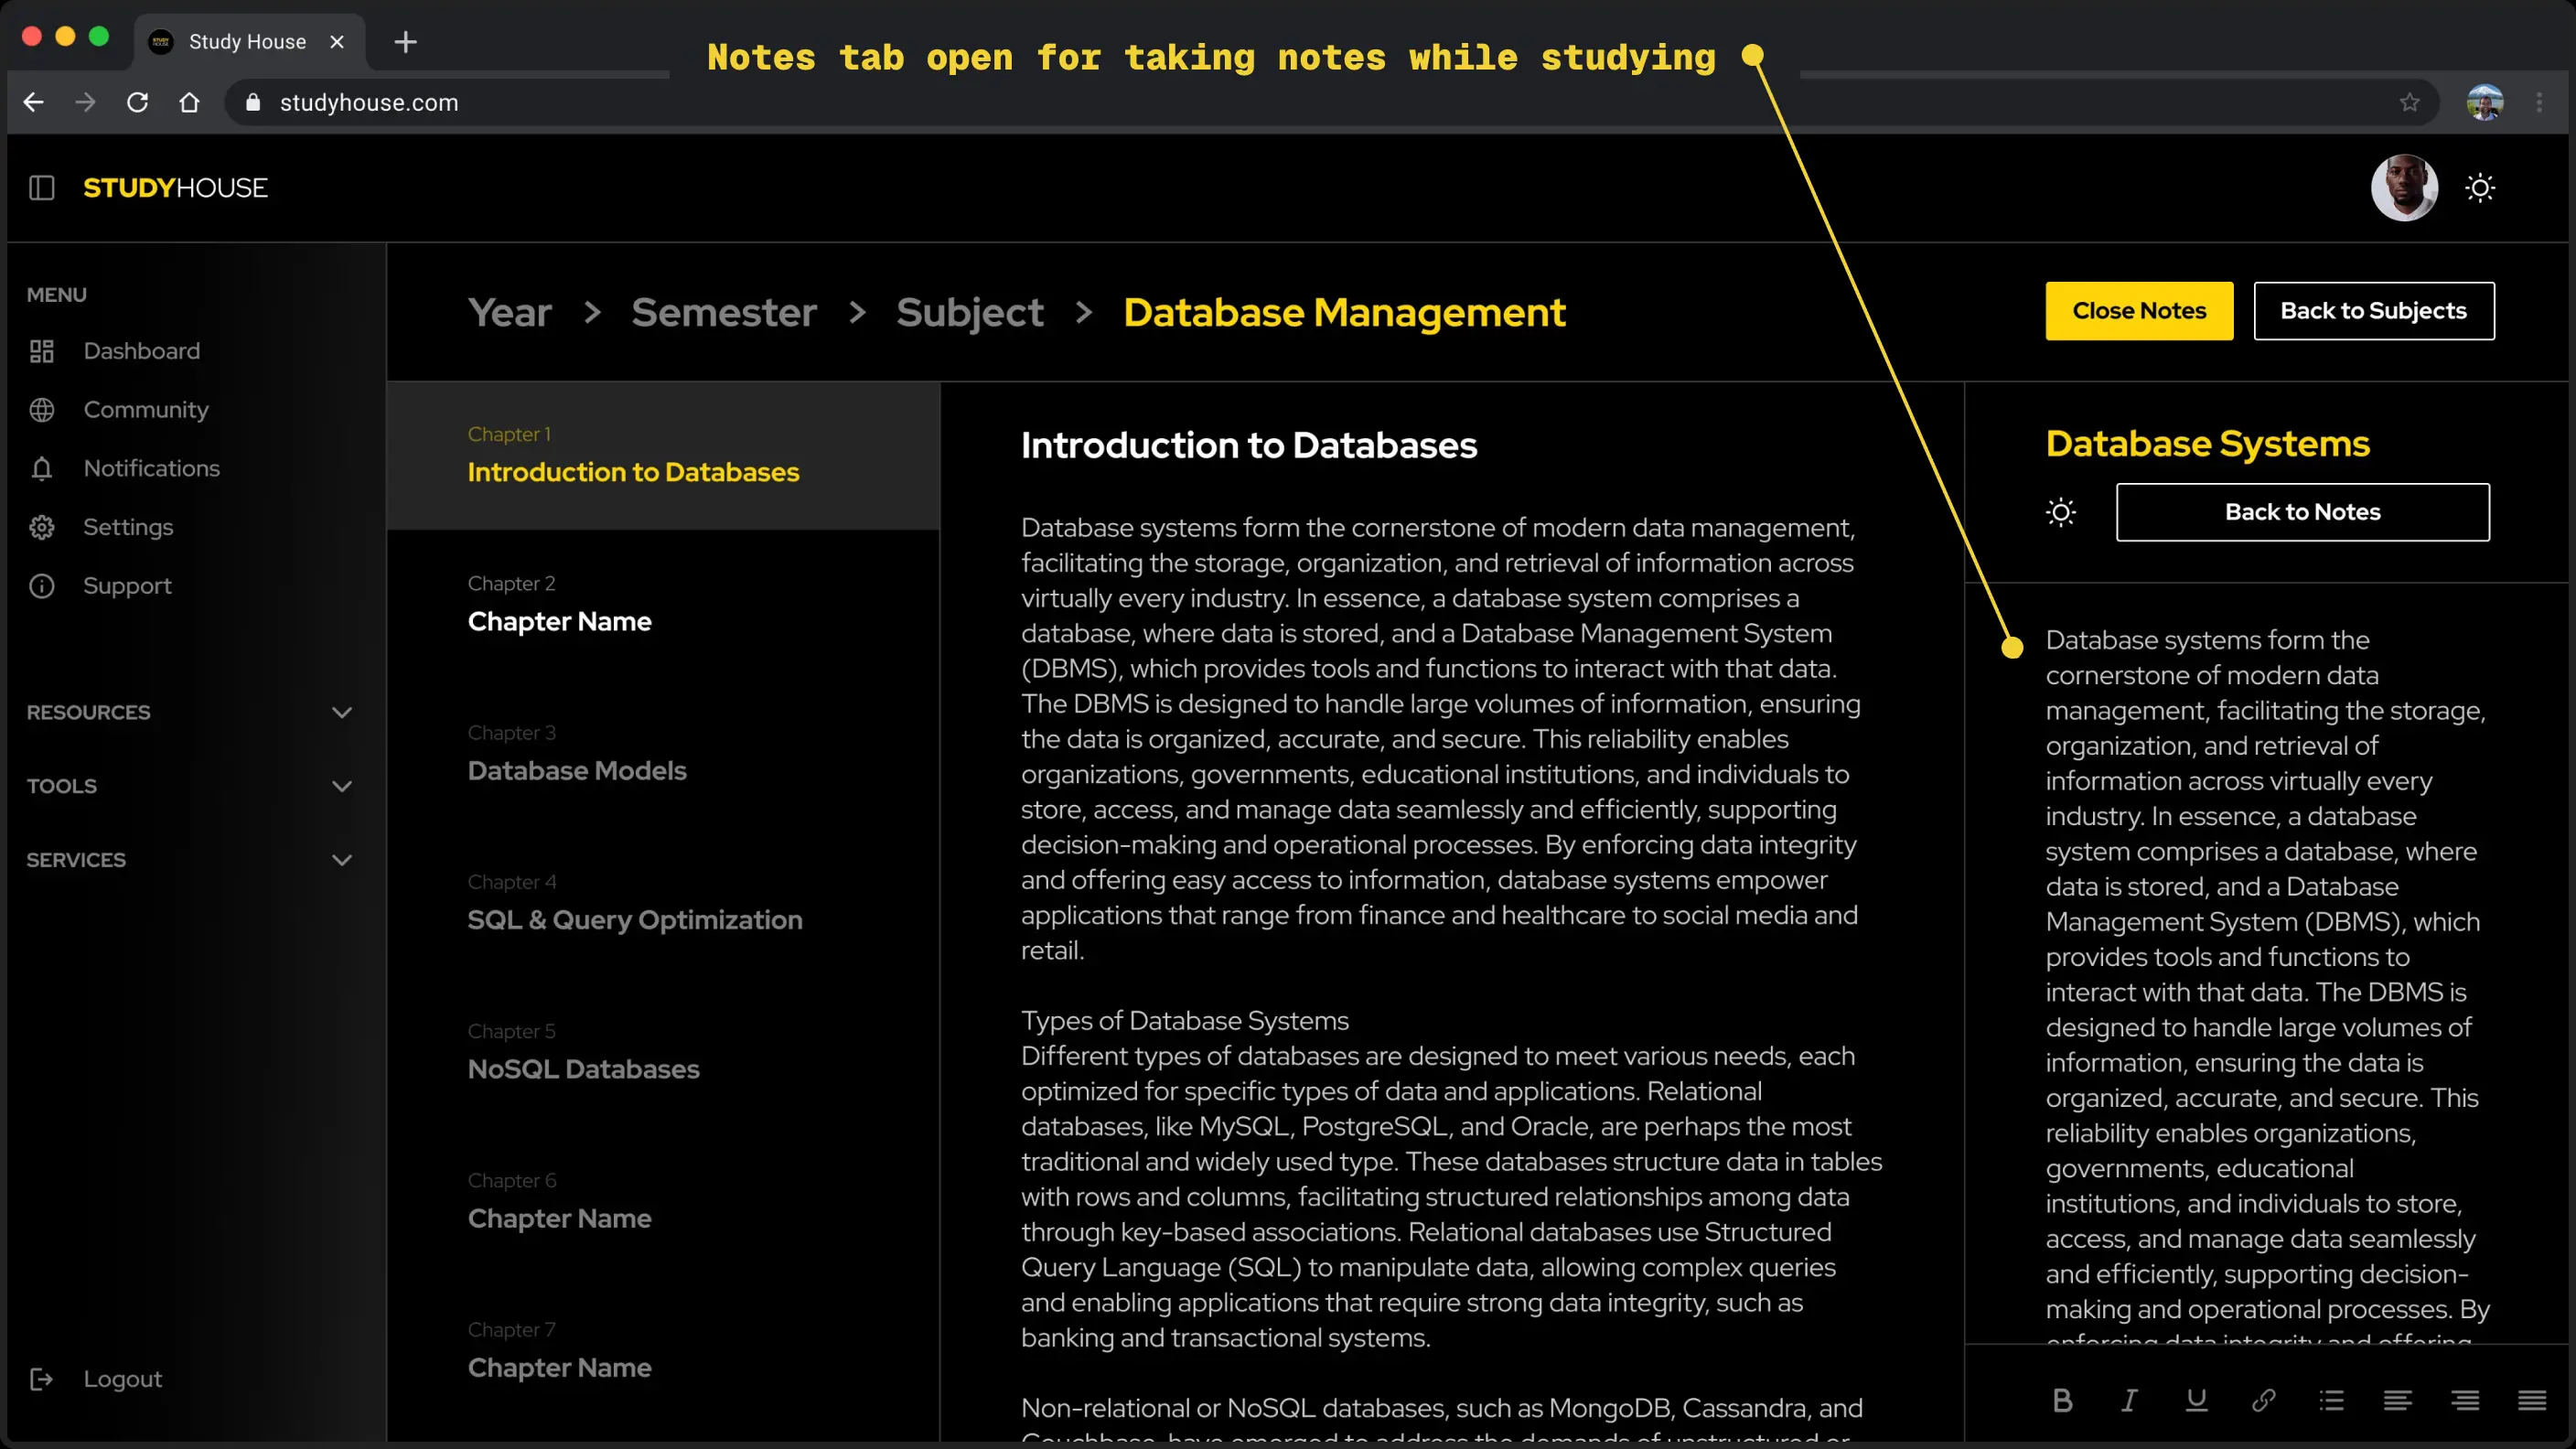The image size is (2576, 1449).
Task: Click the Support info icon
Action: pyautogui.click(x=41, y=586)
